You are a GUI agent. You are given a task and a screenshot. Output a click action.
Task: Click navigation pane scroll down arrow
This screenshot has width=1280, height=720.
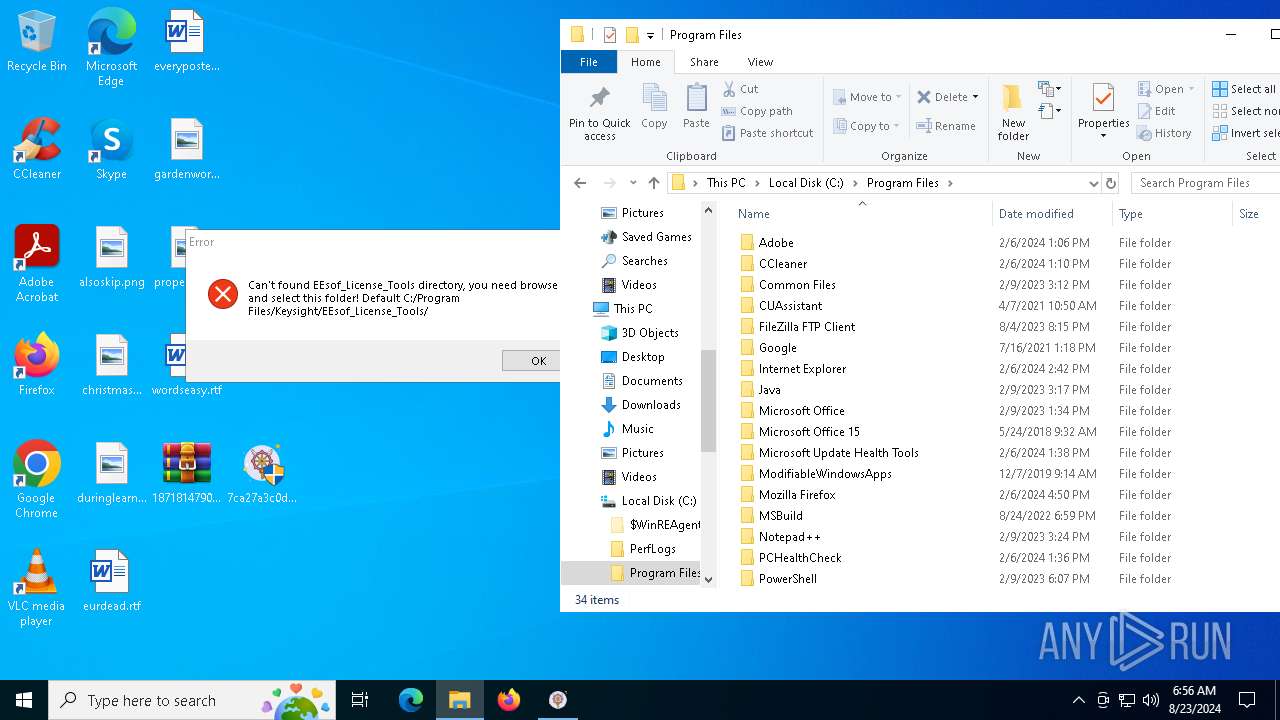(x=709, y=579)
